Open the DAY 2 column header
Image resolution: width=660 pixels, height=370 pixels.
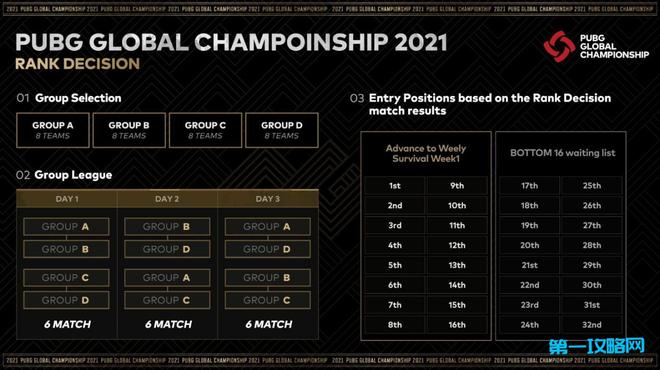click(167, 199)
